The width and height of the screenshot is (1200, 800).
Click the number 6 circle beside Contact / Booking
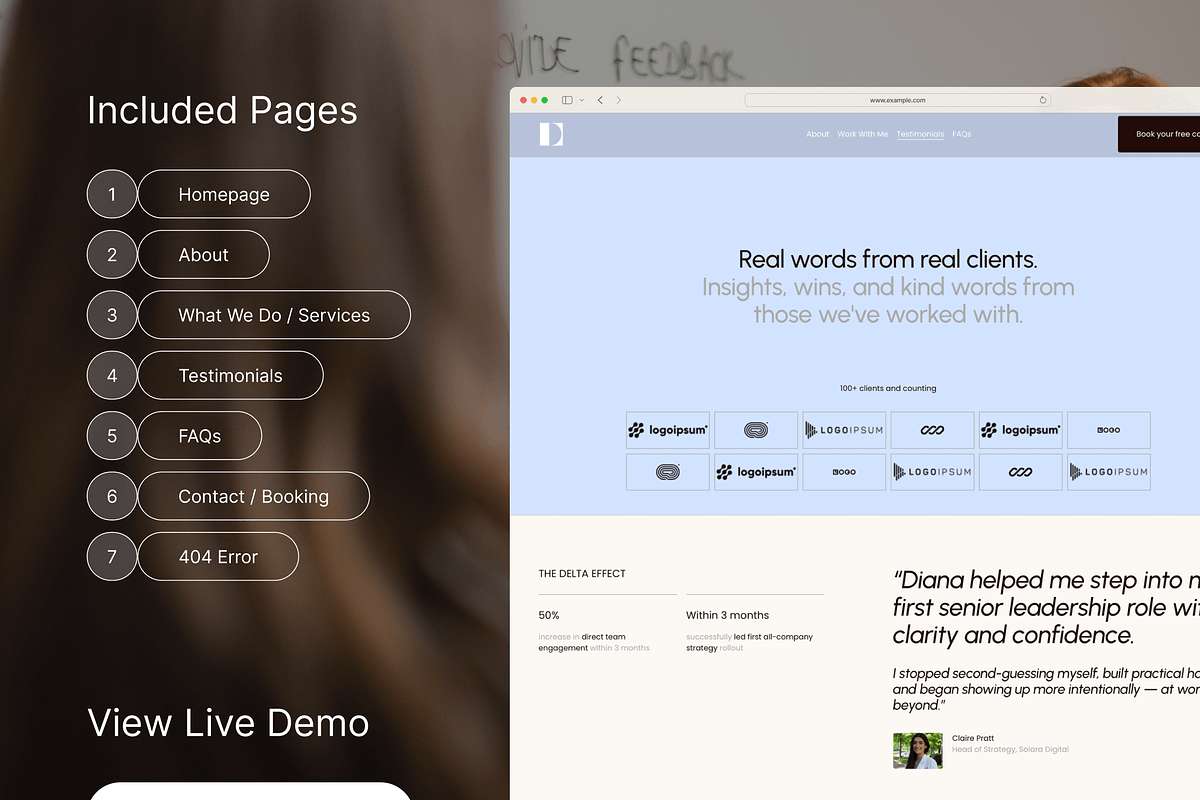pos(112,496)
